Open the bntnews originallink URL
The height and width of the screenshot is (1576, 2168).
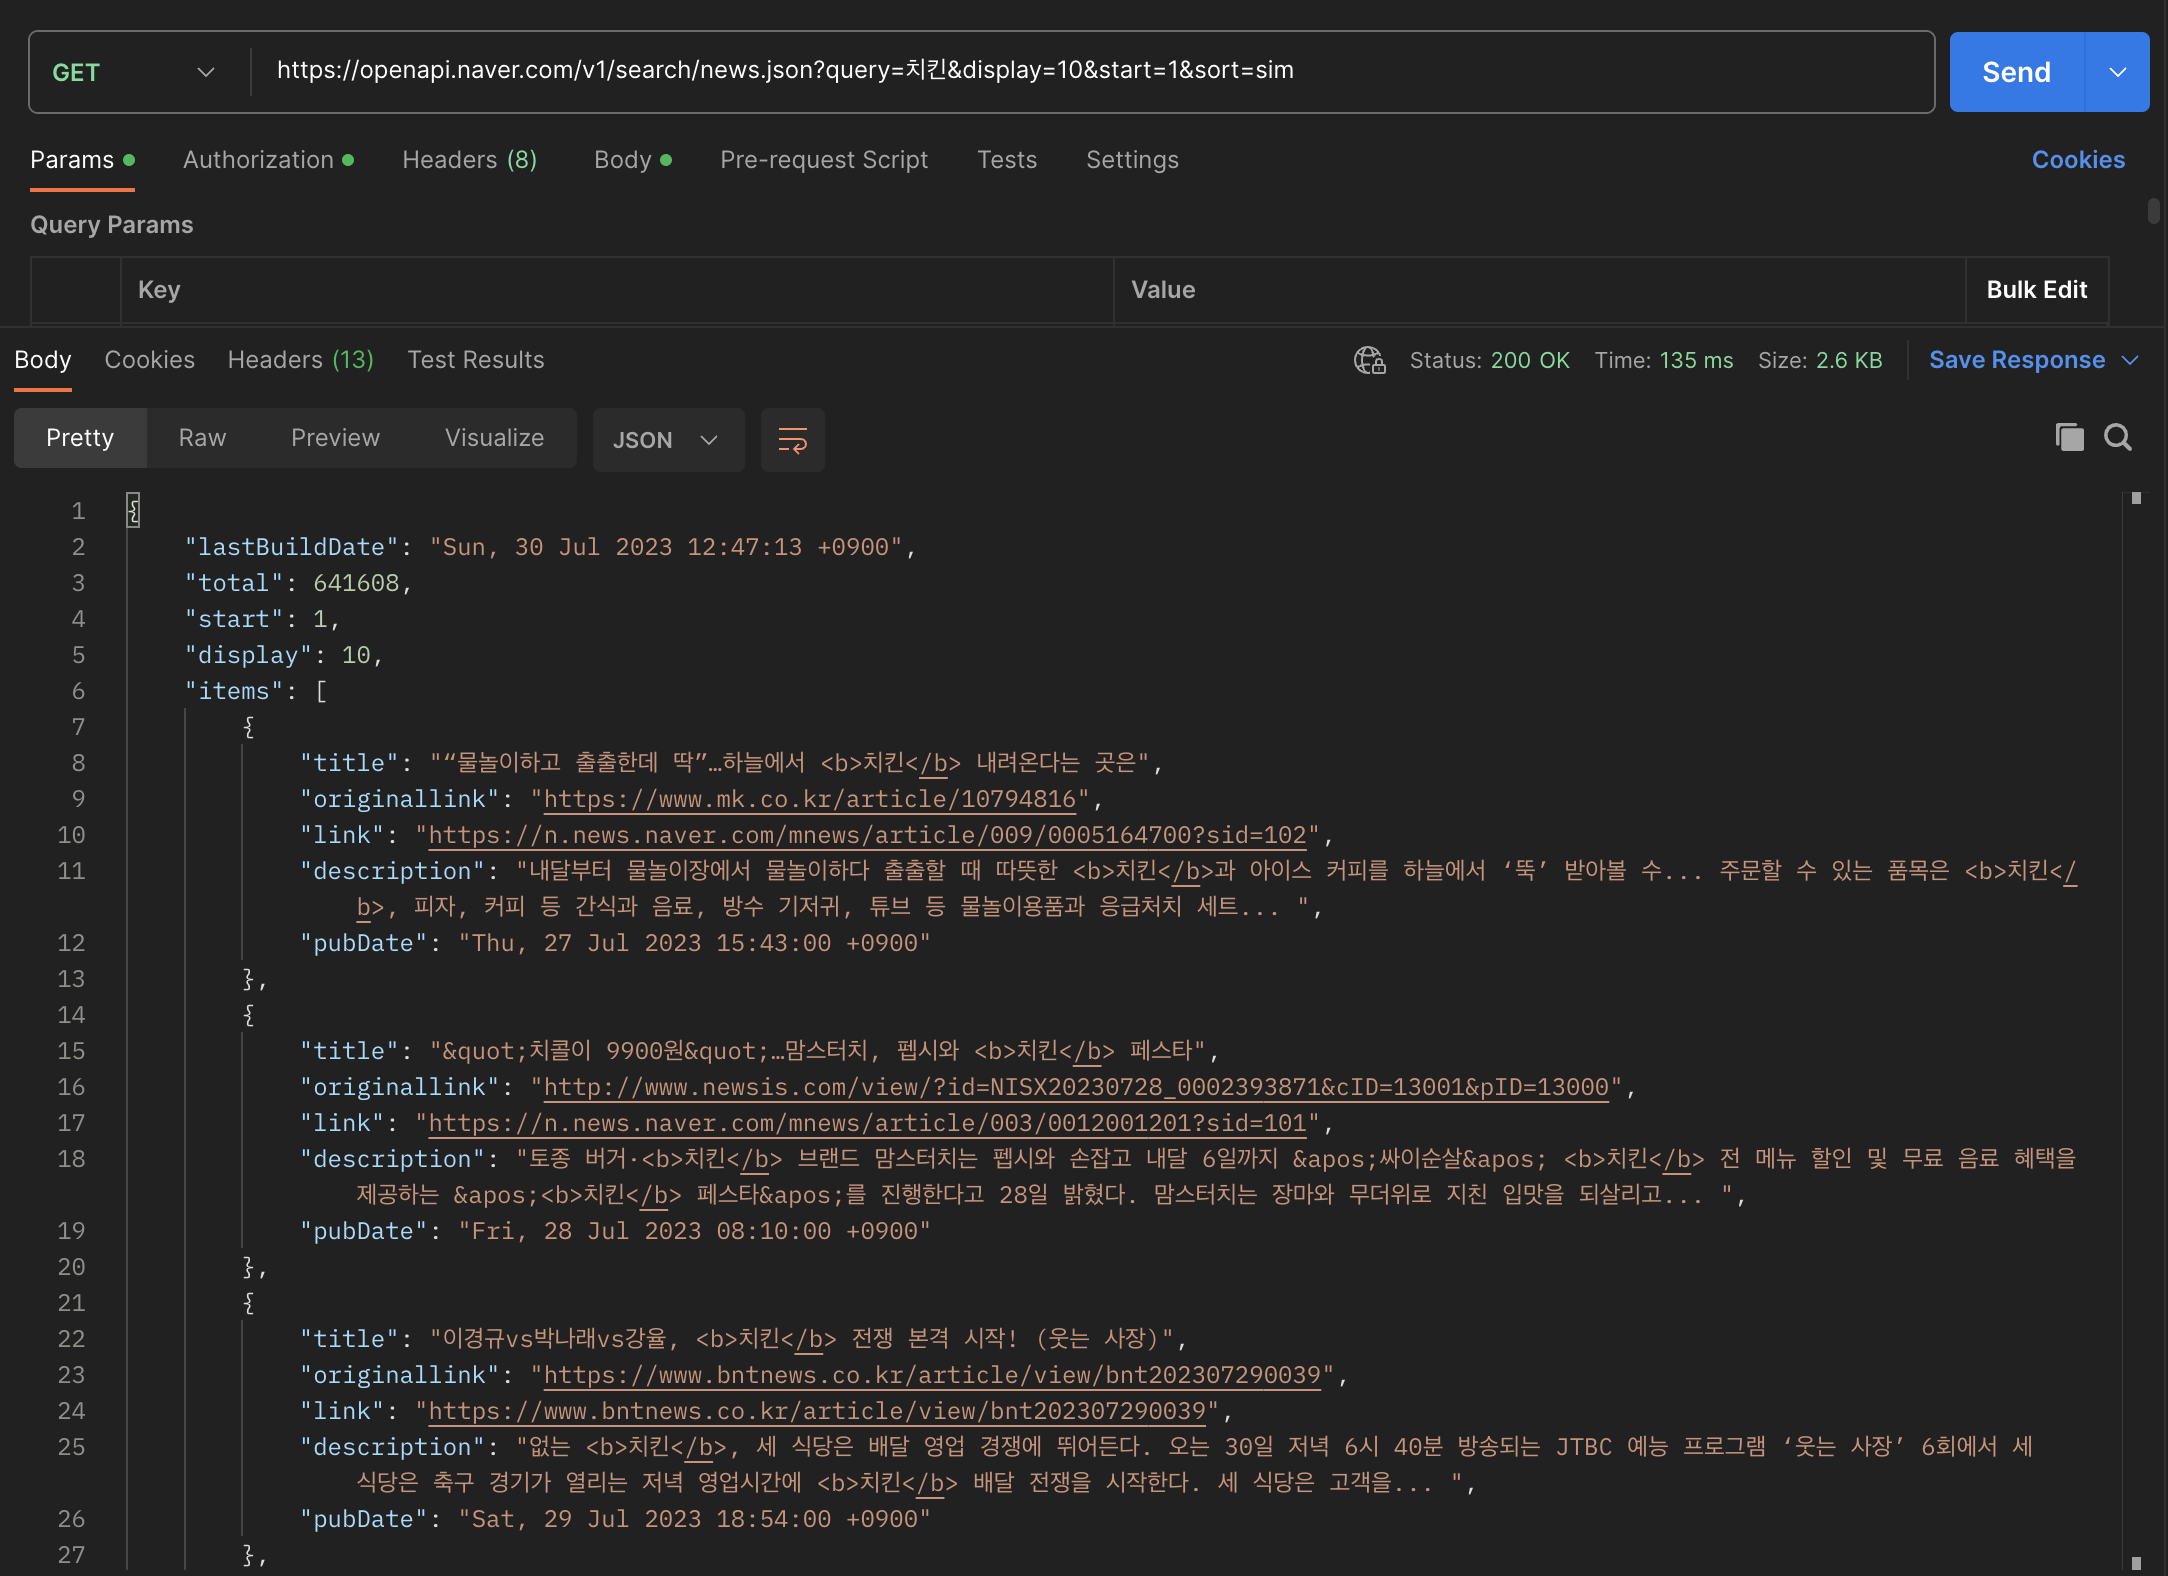pos(932,1375)
